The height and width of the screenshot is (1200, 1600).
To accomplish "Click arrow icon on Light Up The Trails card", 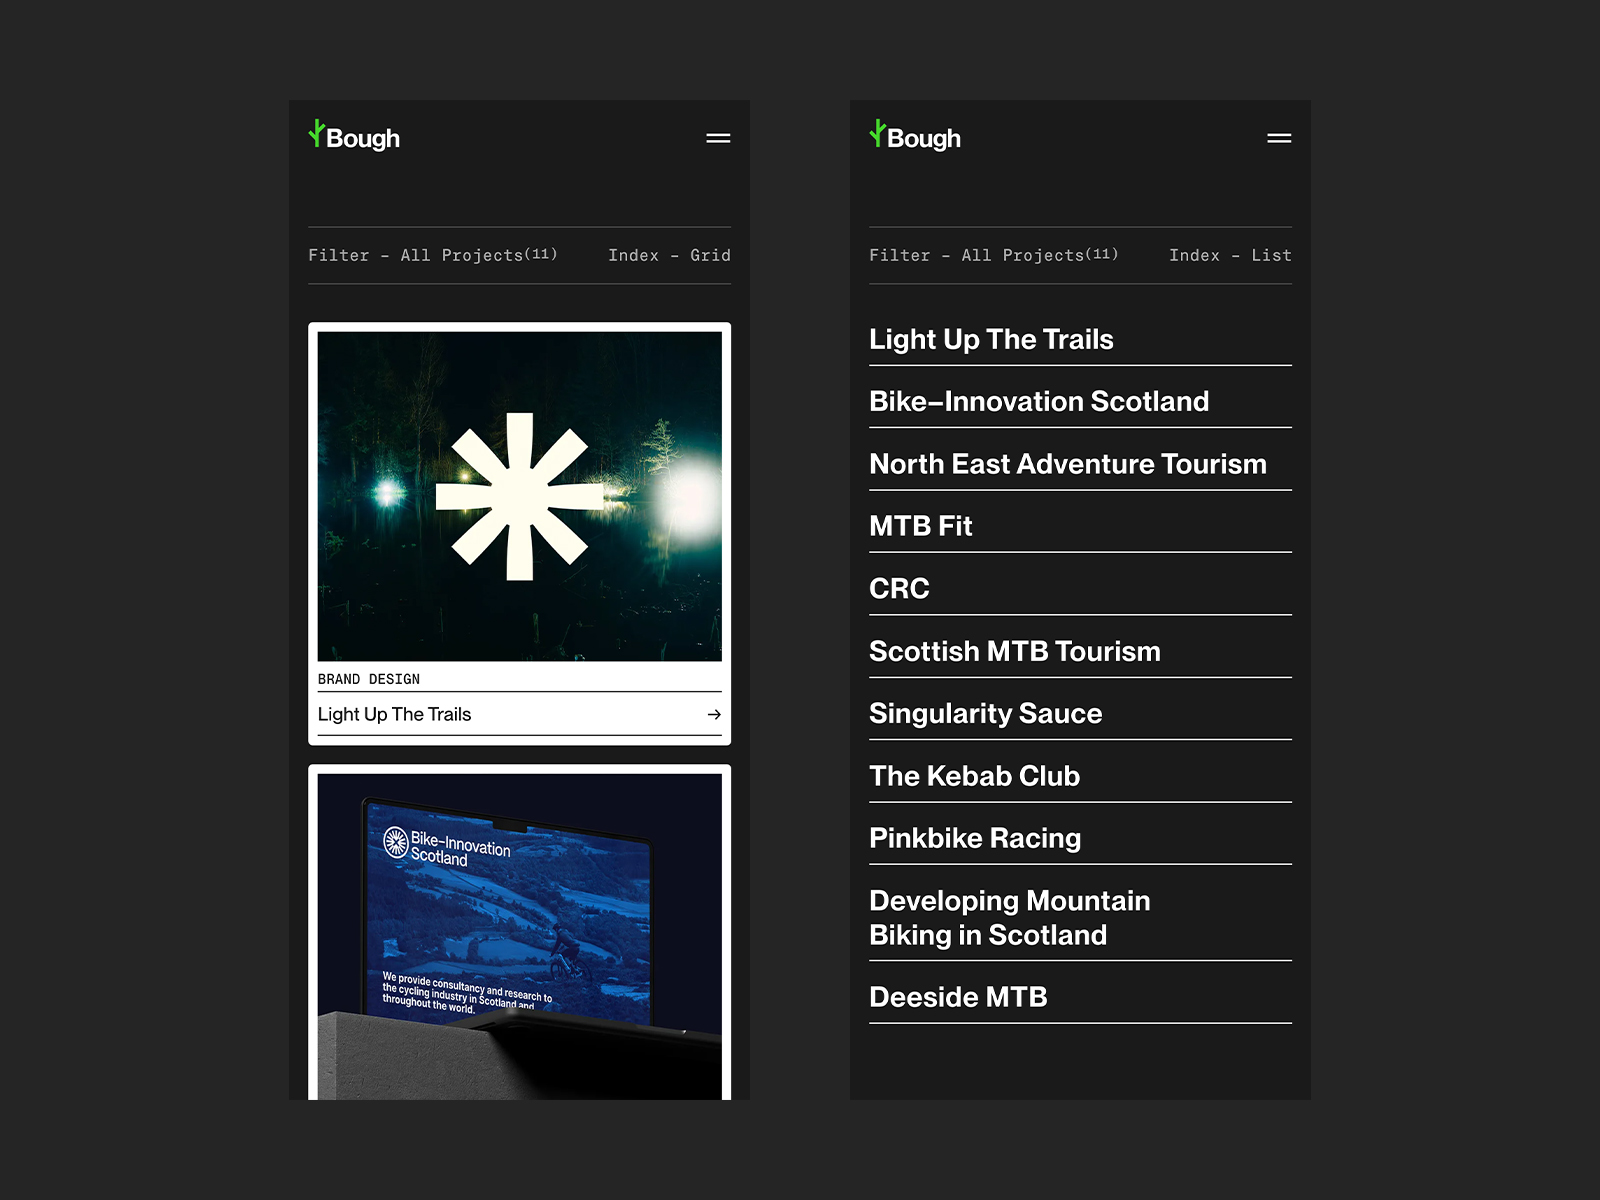I will [714, 714].
